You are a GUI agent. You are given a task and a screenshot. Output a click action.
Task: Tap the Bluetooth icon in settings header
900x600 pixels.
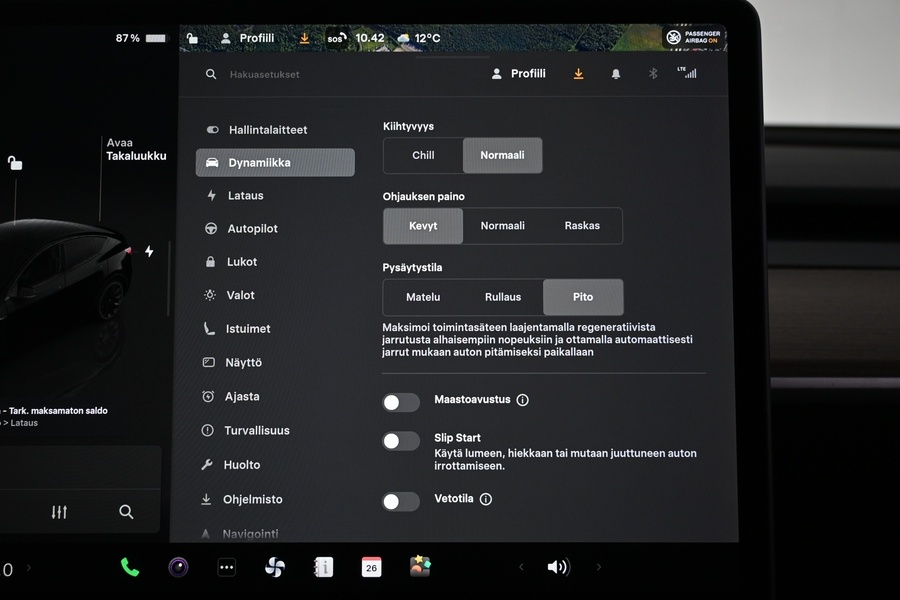point(653,74)
